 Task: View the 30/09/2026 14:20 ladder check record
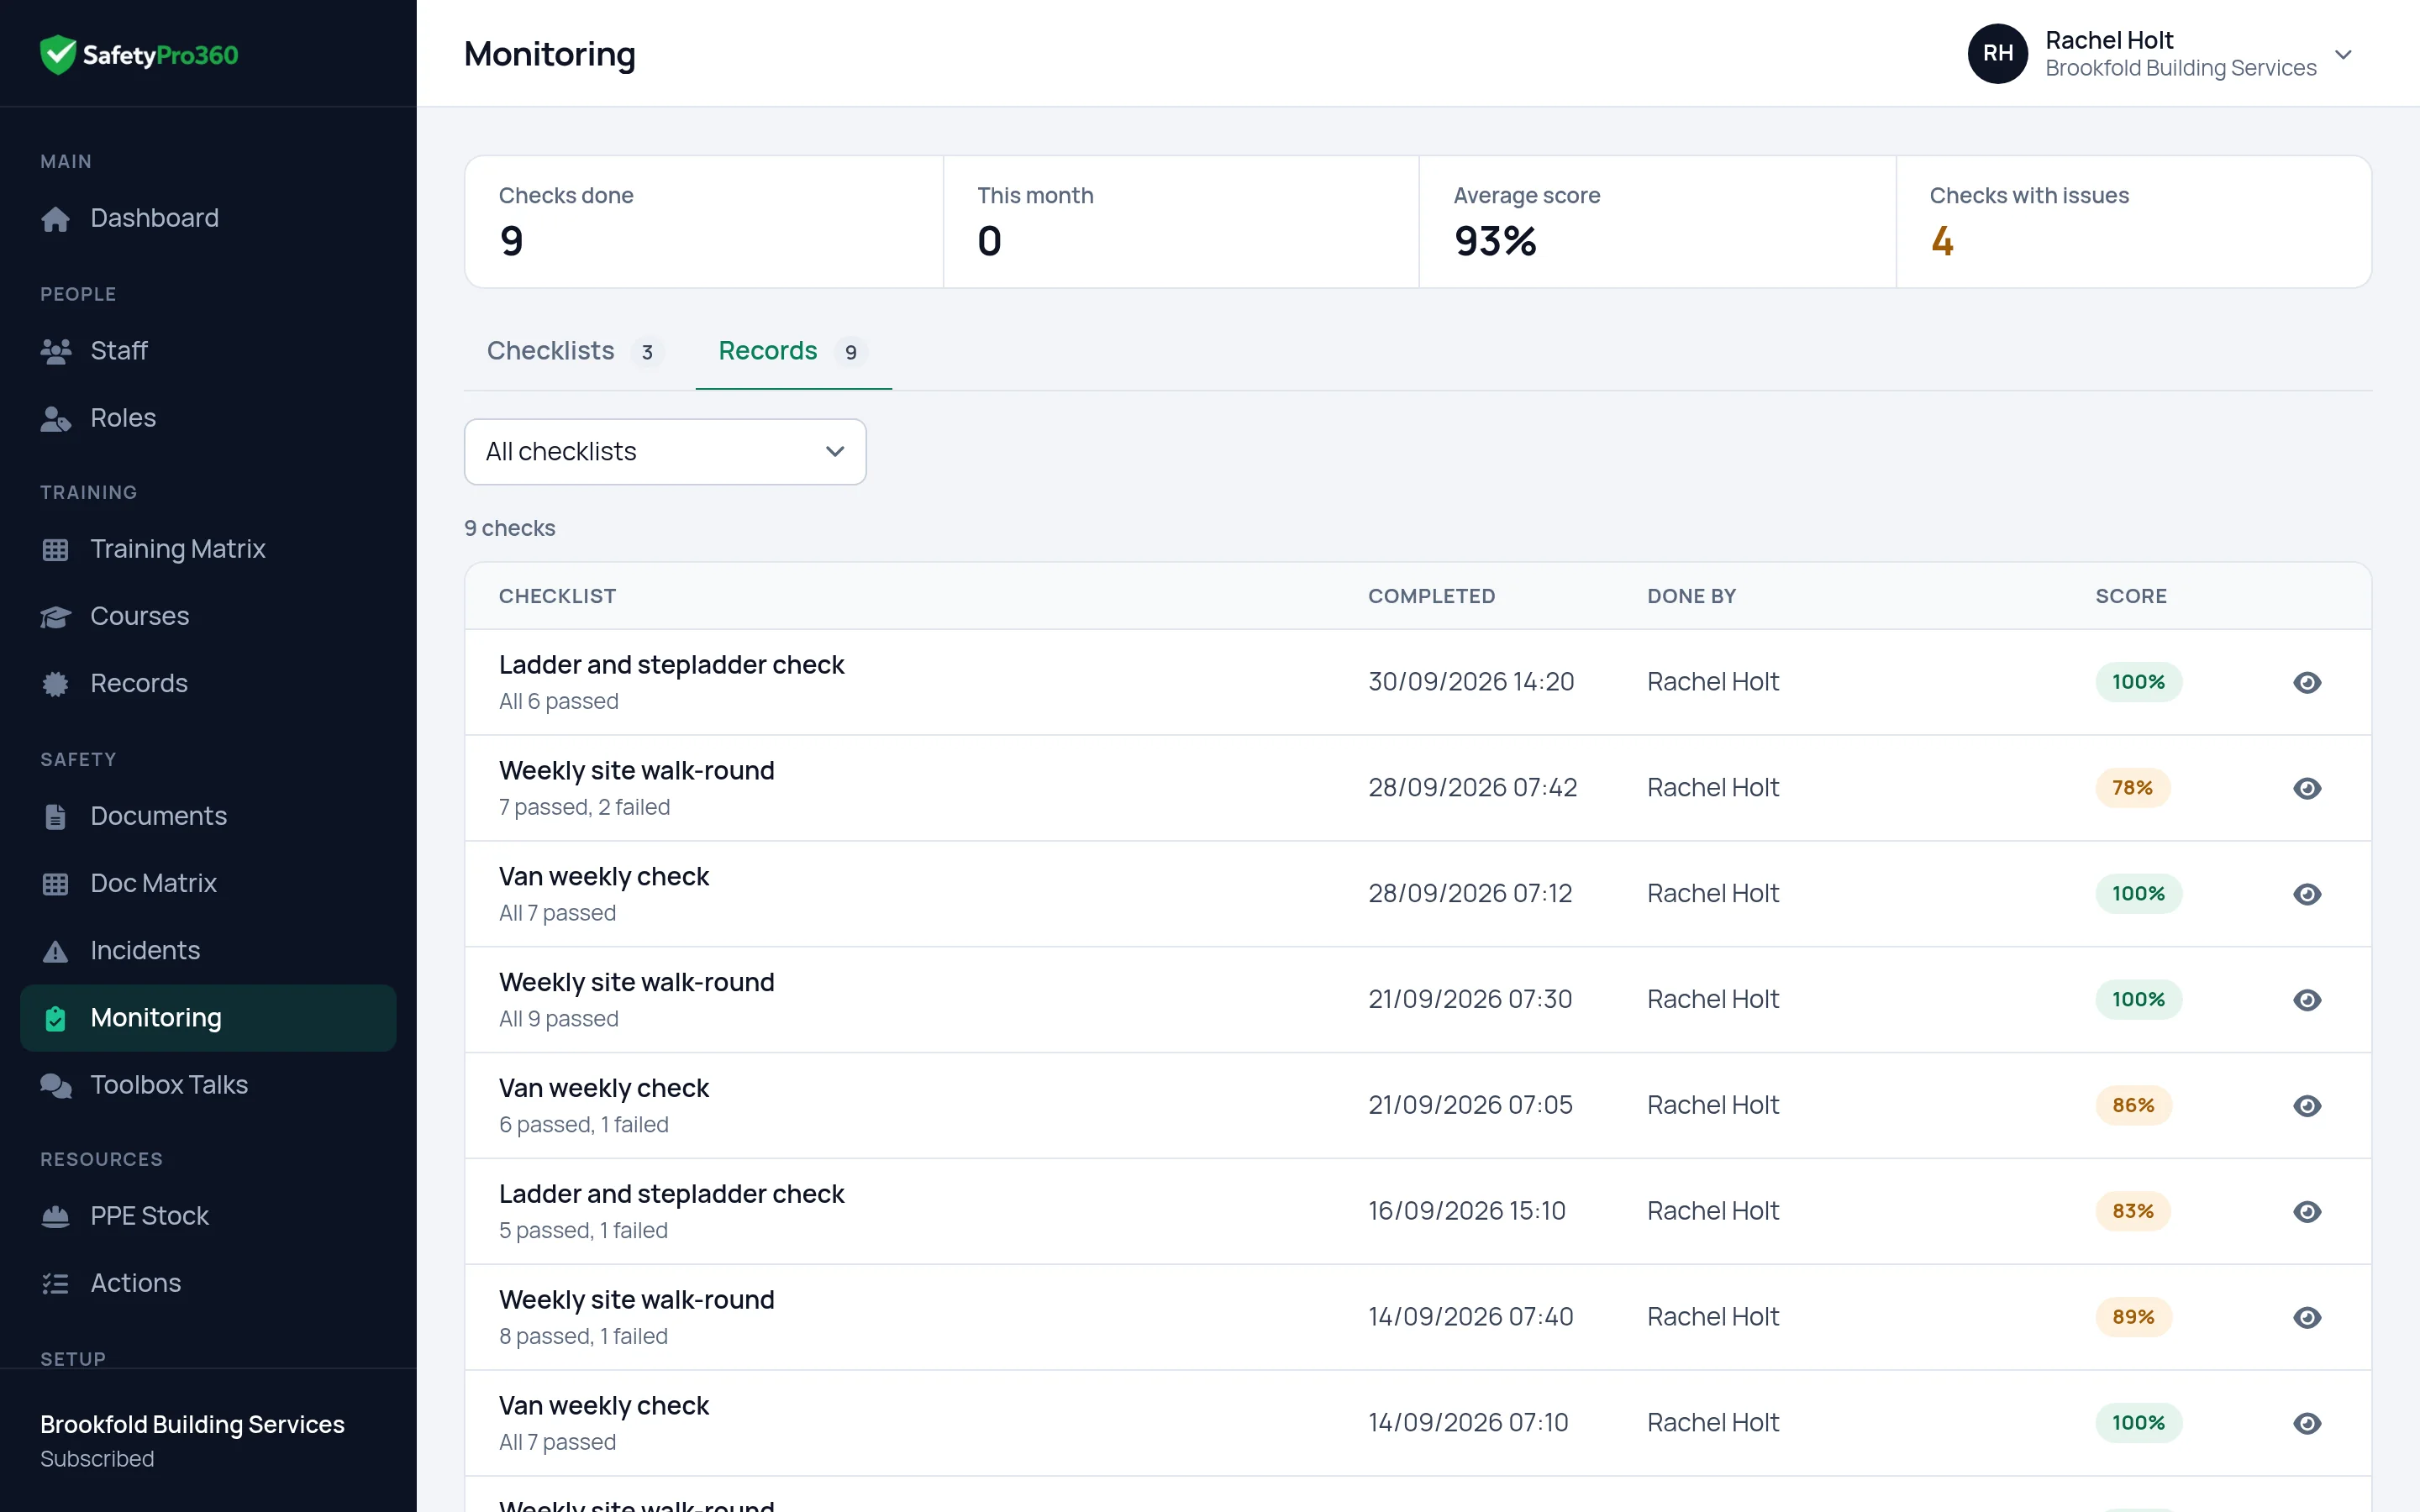pyautogui.click(x=2306, y=682)
